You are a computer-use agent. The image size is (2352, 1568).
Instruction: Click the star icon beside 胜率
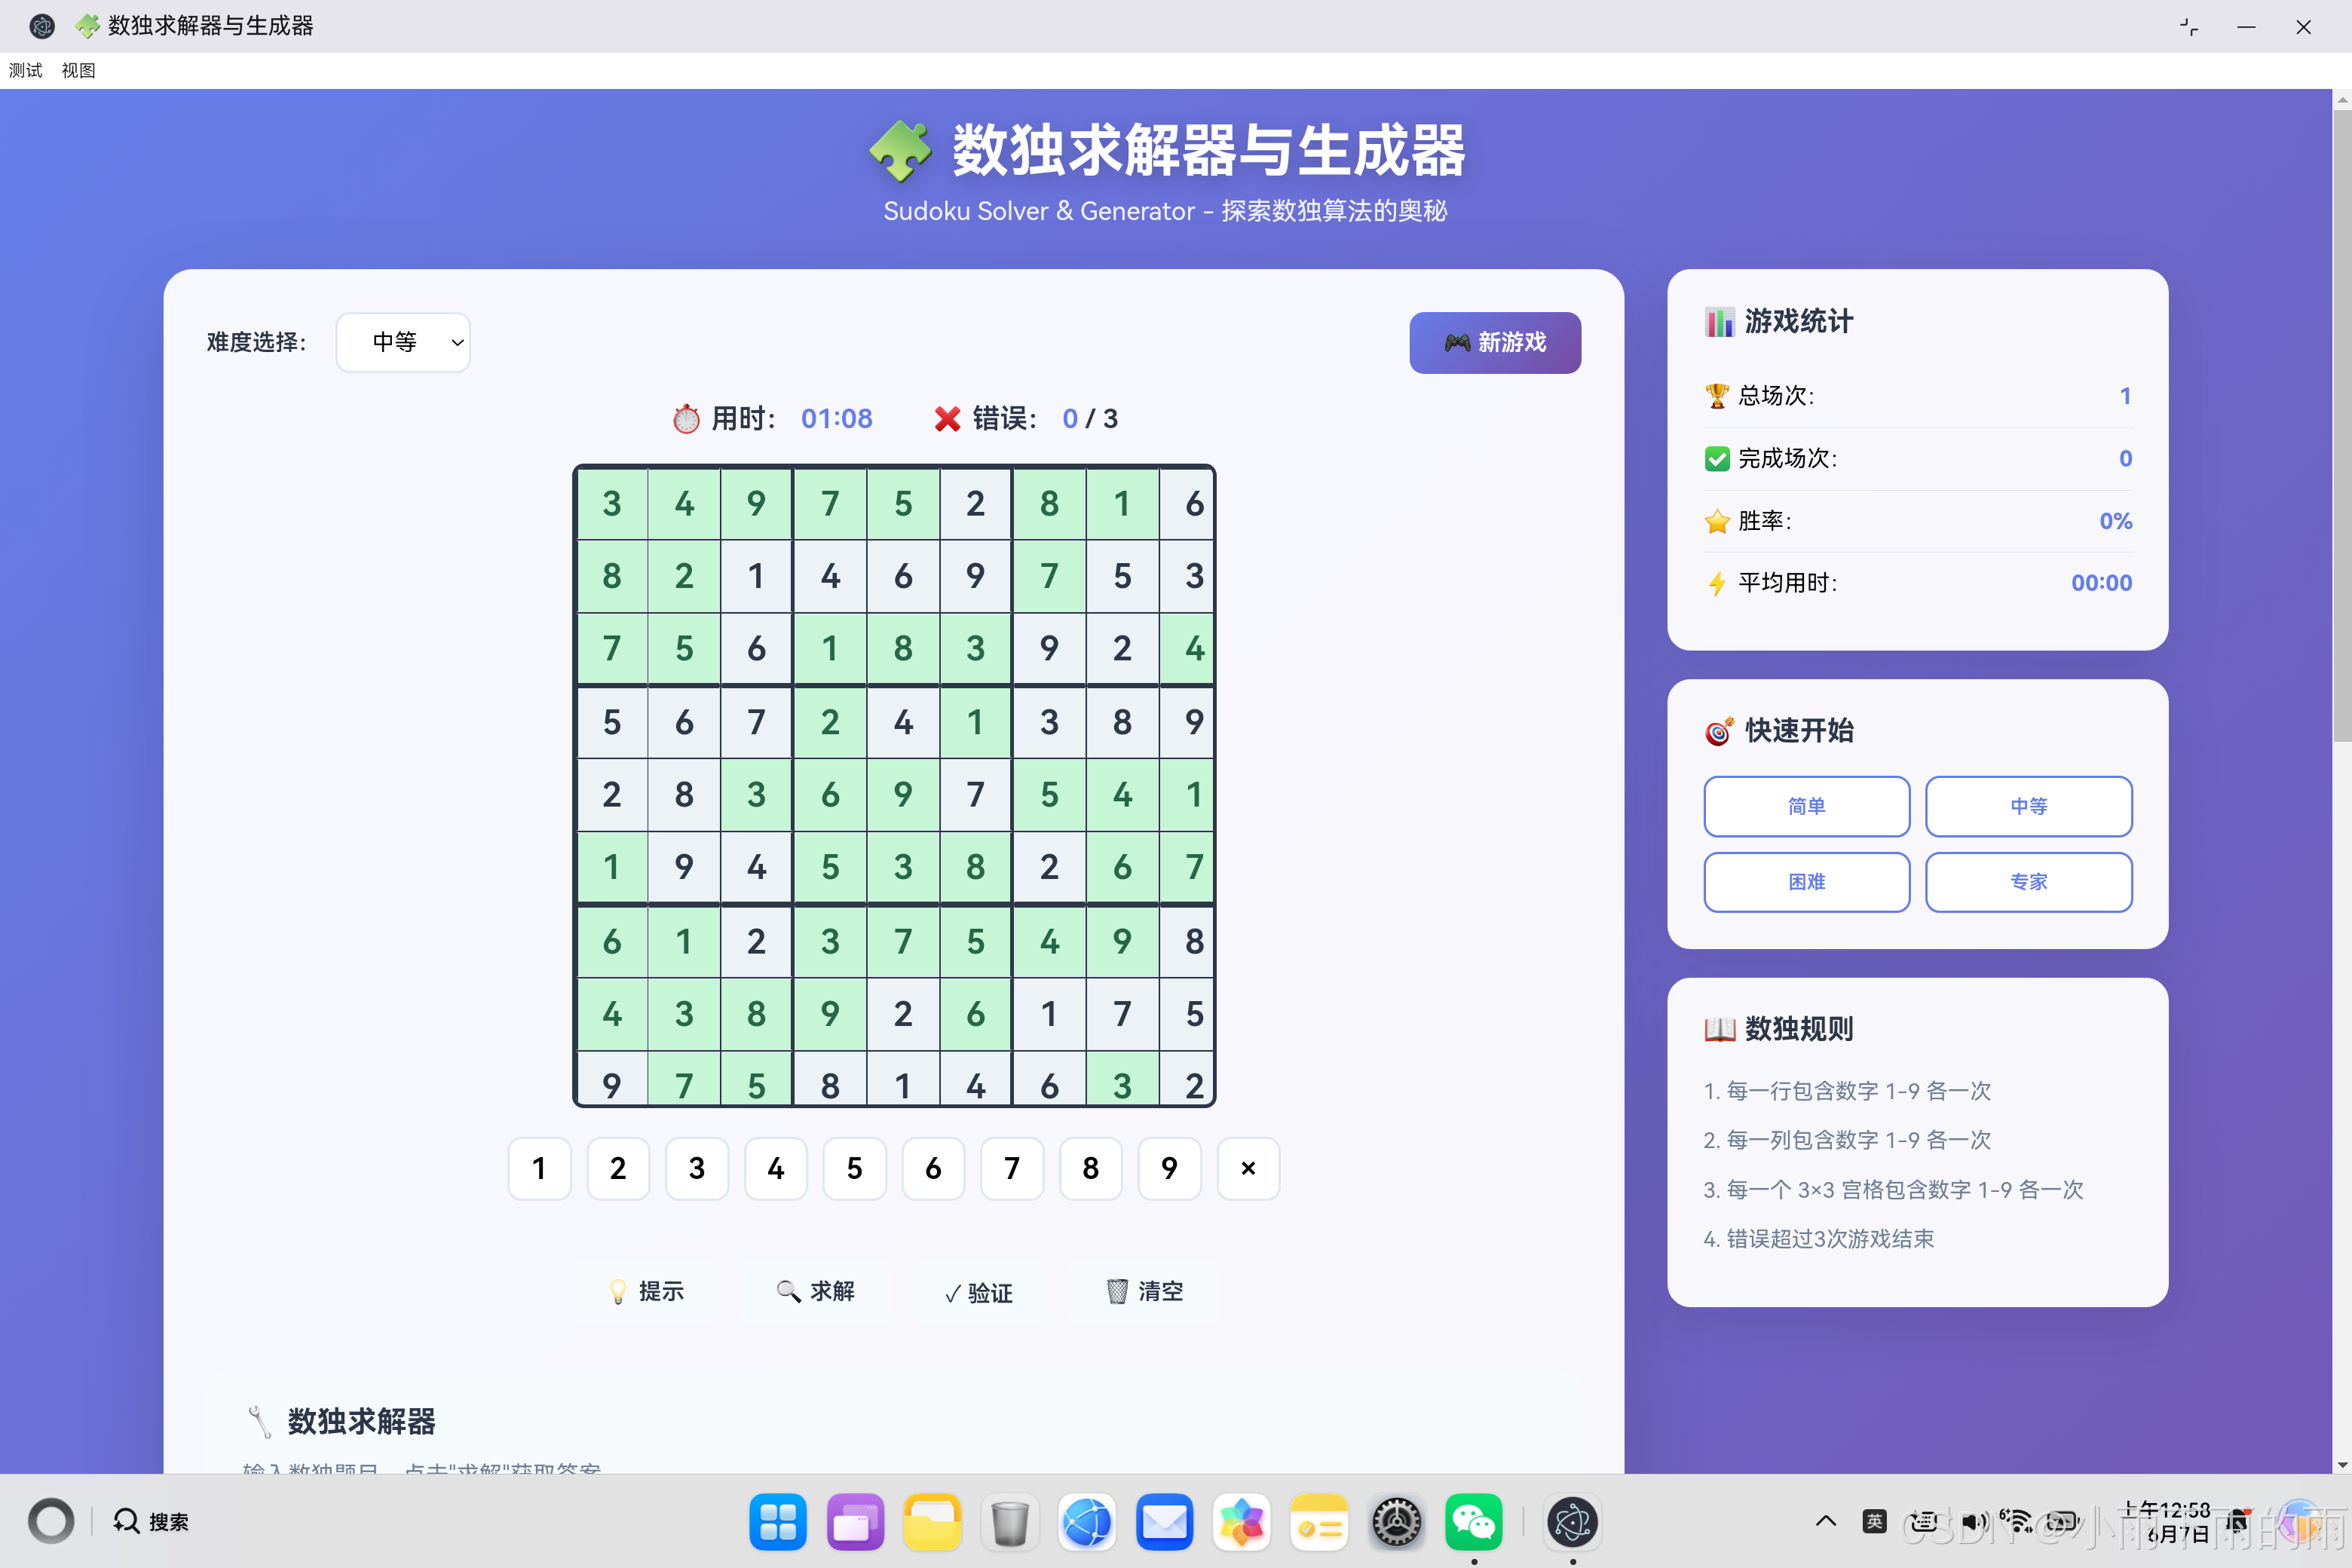[1717, 521]
